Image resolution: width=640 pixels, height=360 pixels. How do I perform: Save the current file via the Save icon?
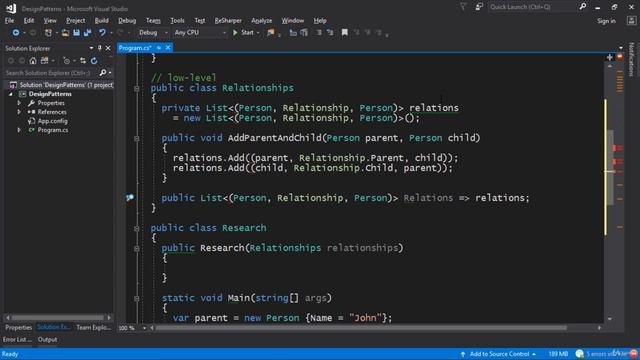pyautogui.click(x=76, y=33)
